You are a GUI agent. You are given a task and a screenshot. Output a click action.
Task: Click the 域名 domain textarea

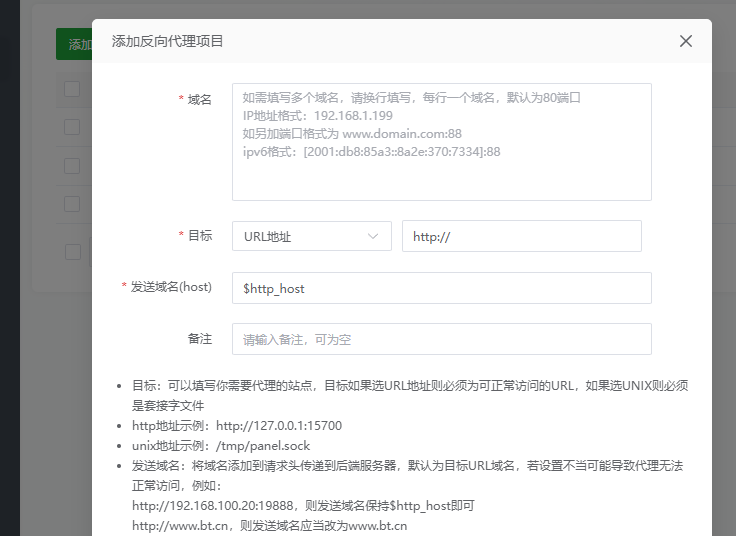(x=442, y=142)
